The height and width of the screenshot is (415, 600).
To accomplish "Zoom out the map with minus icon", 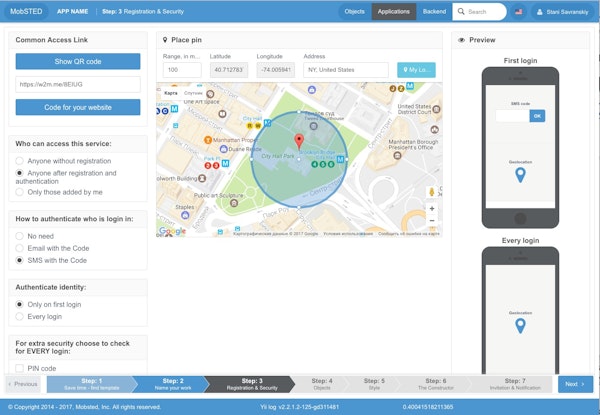I will pos(432,221).
